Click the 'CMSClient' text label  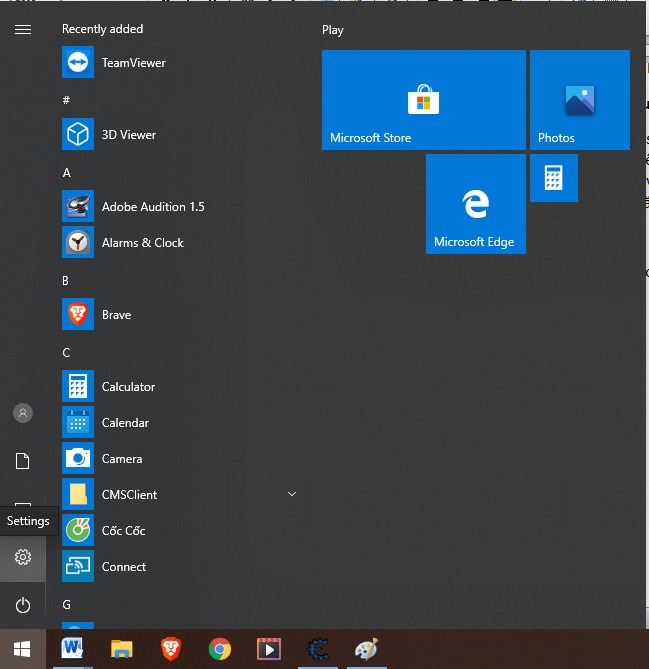click(x=129, y=494)
